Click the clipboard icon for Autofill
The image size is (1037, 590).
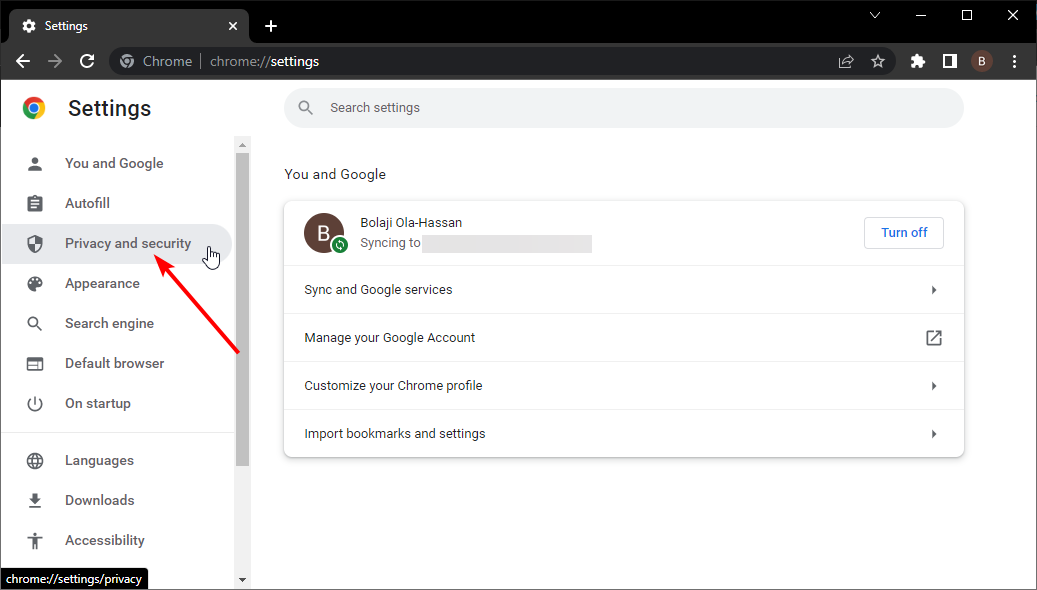(x=35, y=204)
